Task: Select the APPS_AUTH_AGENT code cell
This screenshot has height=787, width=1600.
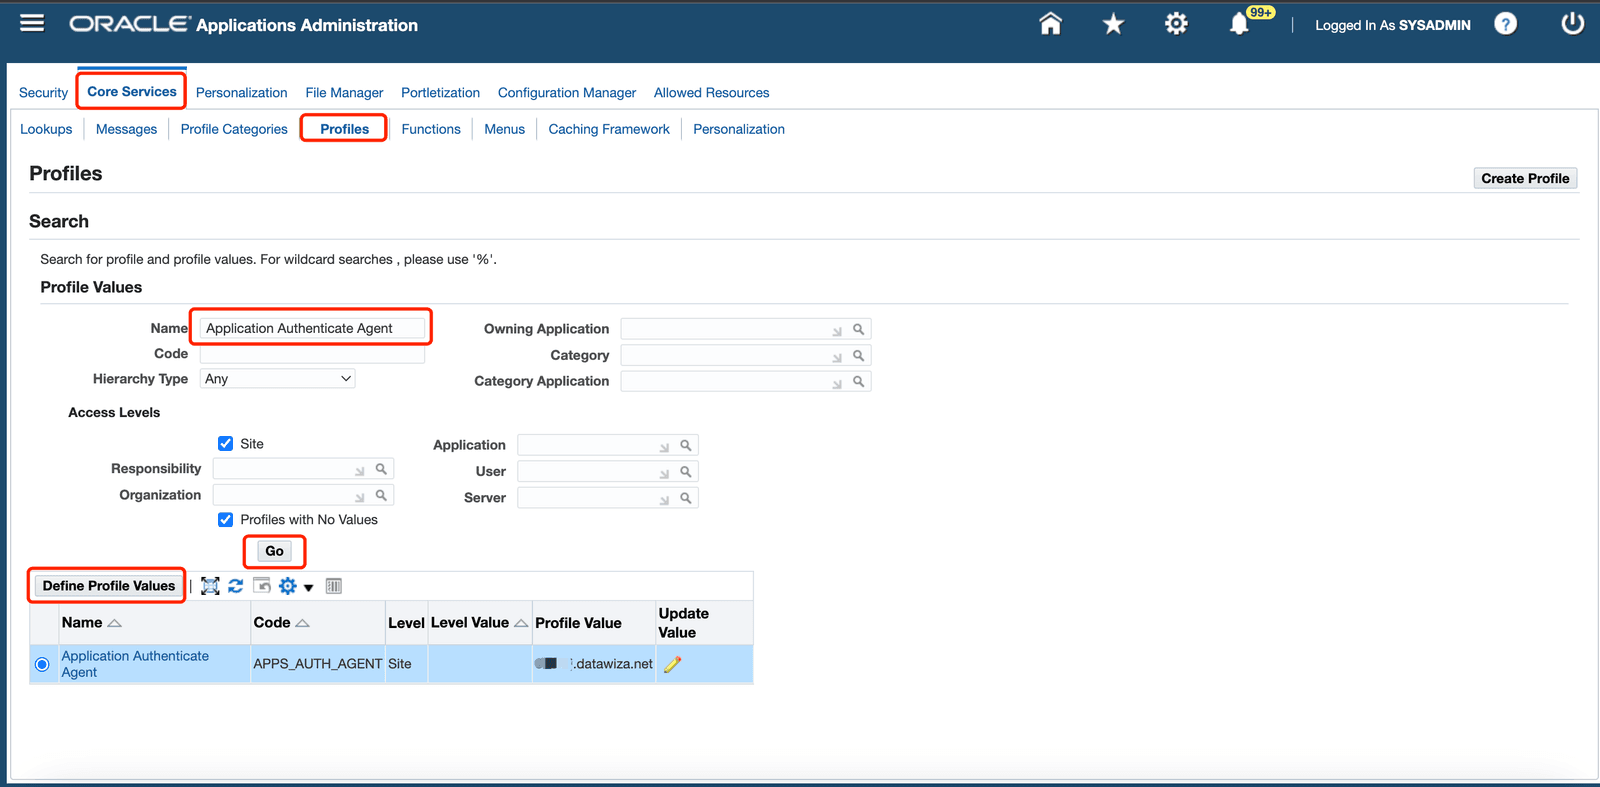Action: coord(318,664)
